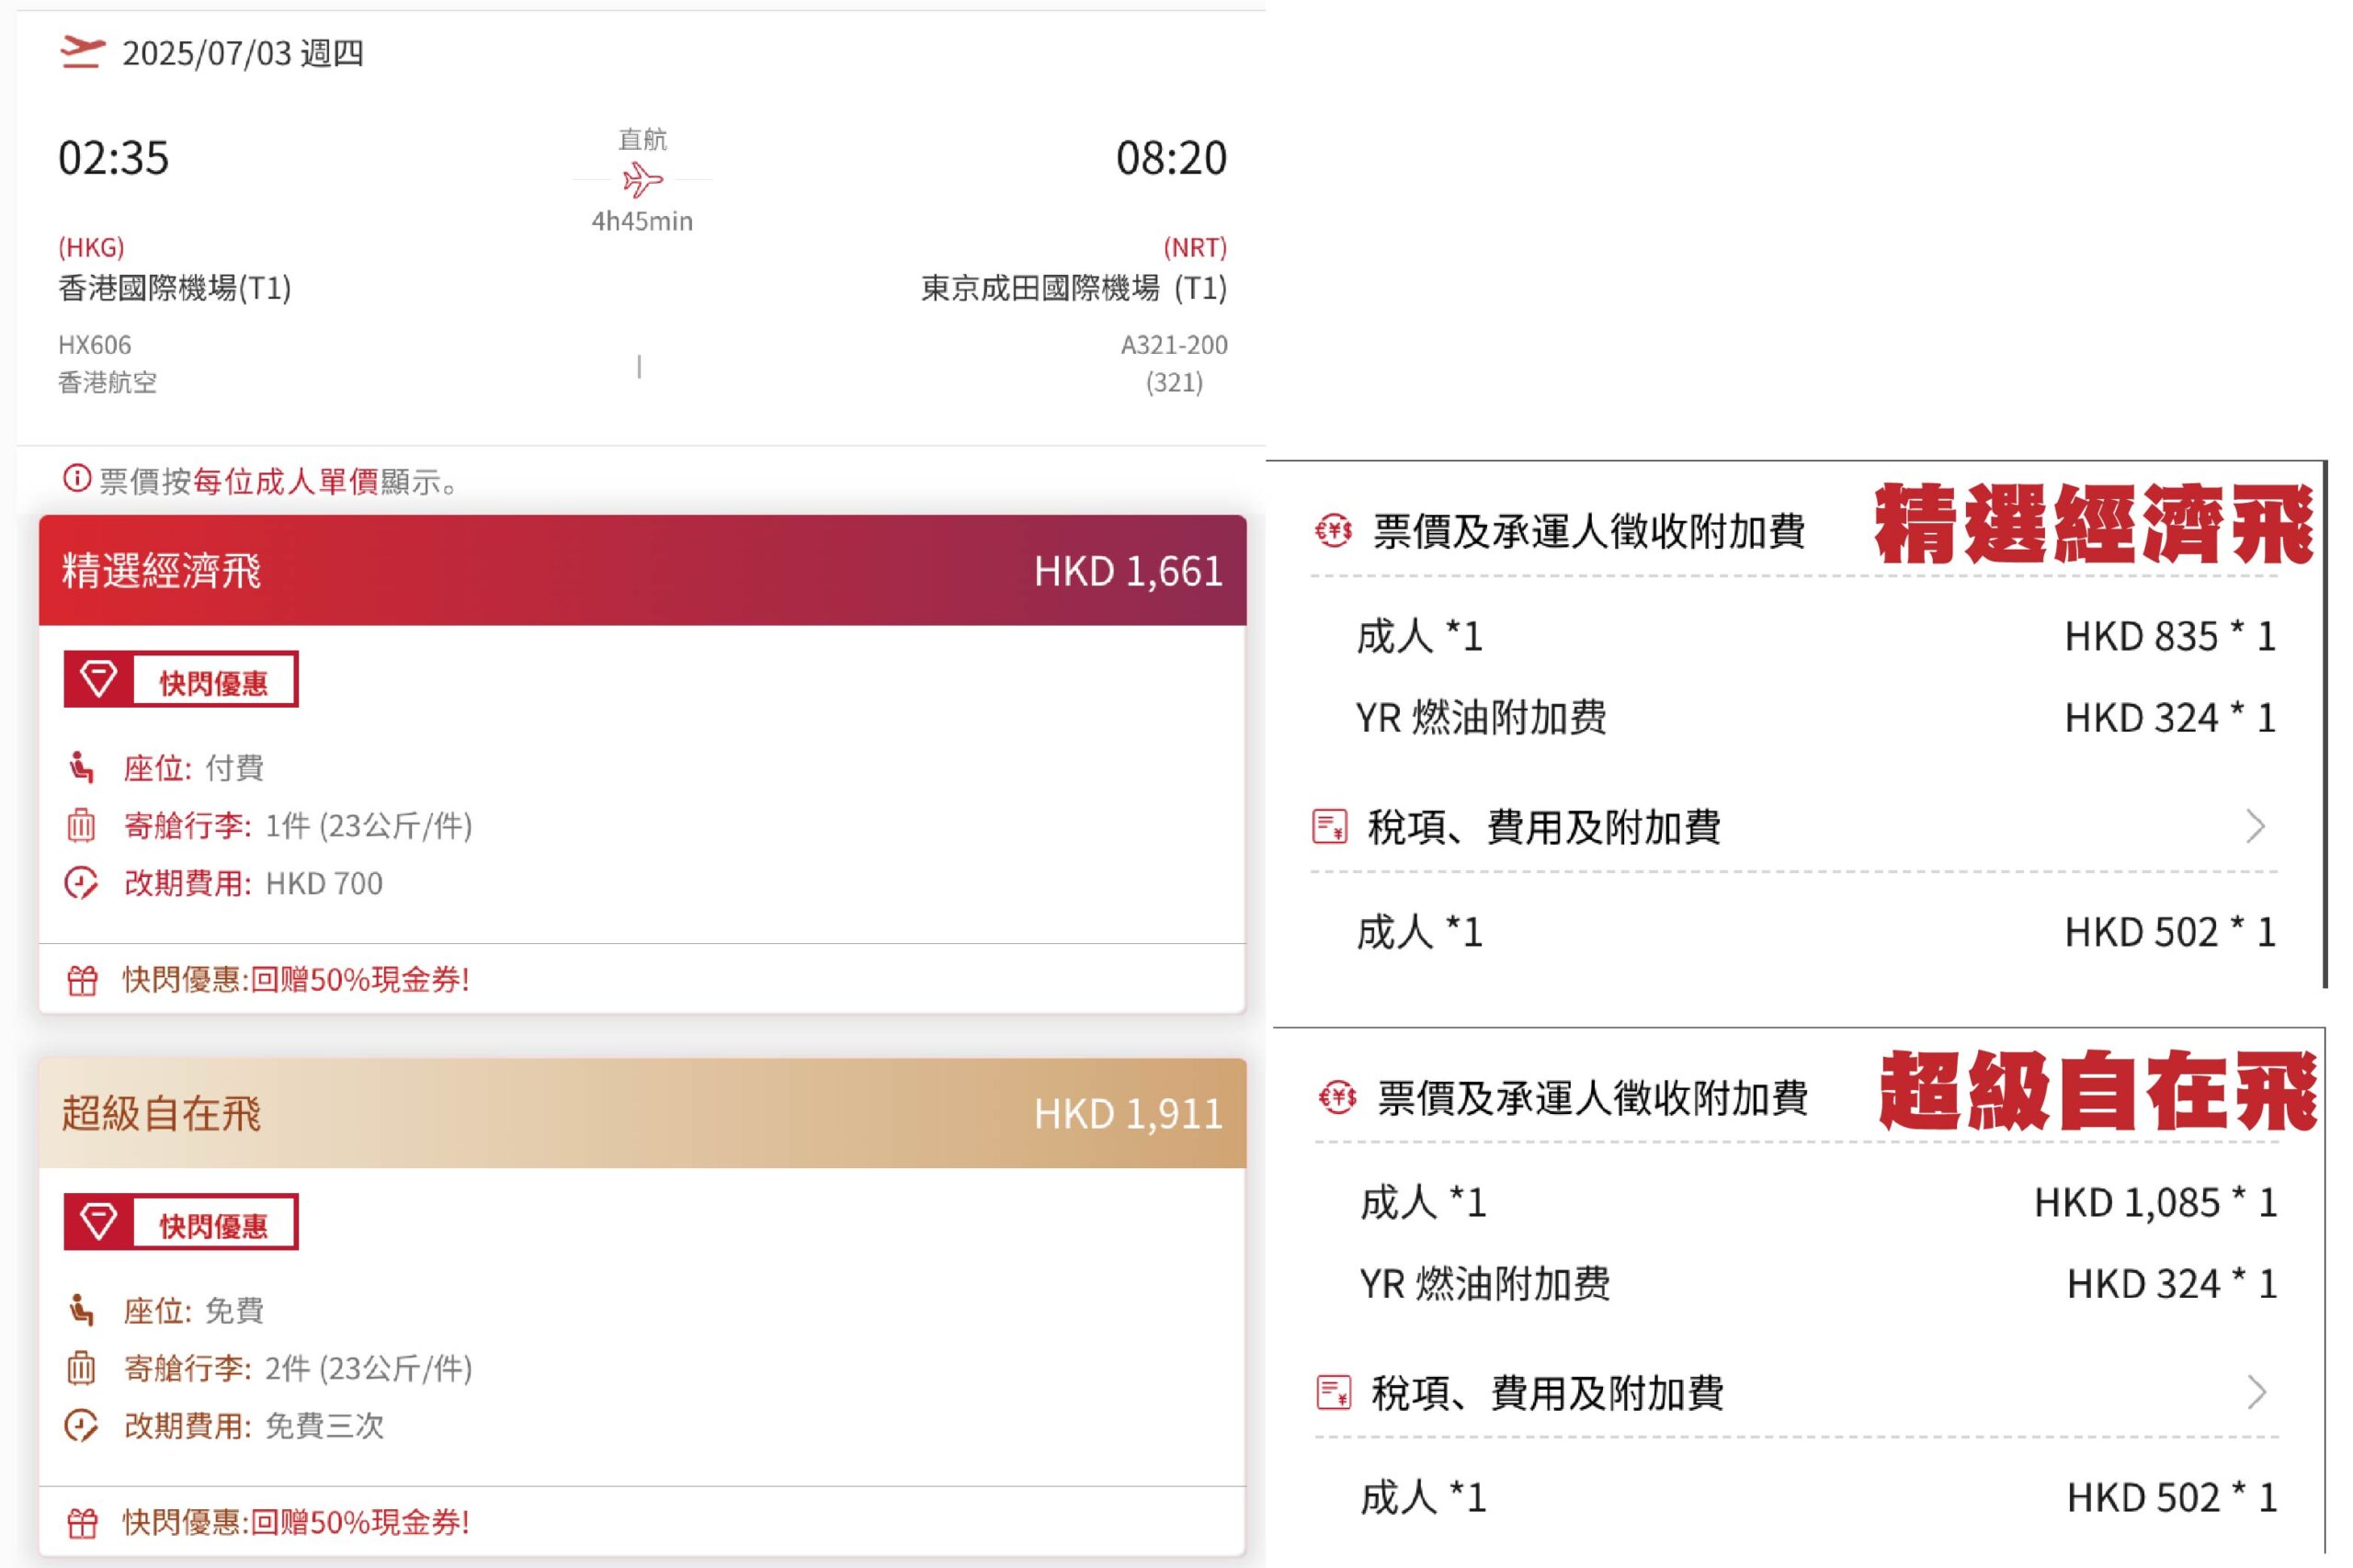
Task: Open the 回贈50%現金券 promo link under 精選經濟飛
Action: [x=295, y=980]
